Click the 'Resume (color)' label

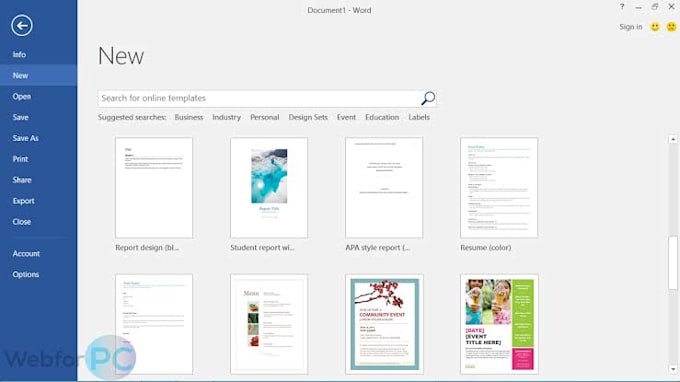click(x=486, y=248)
